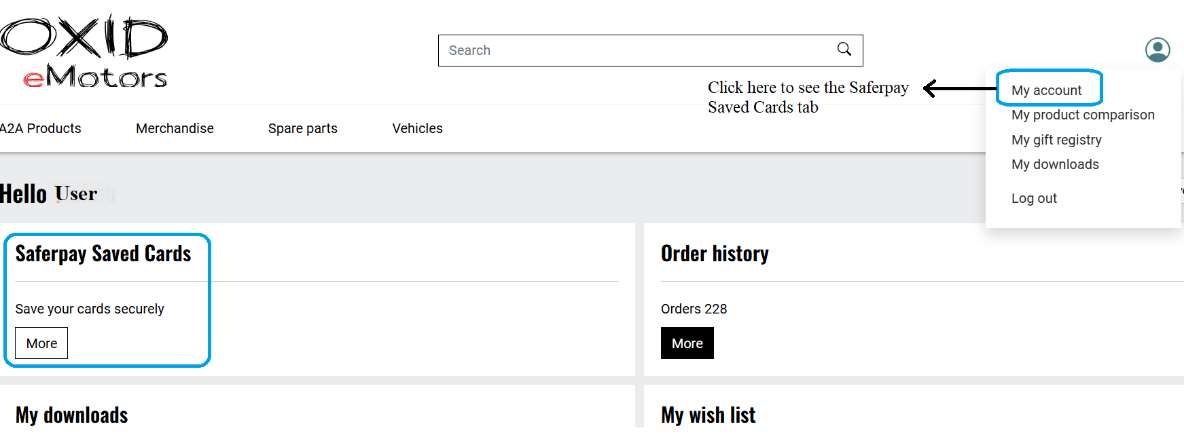Image resolution: width=1184 pixels, height=437 pixels.
Task: Choose My gift registry in user menu
Action: tap(1056, 140)
